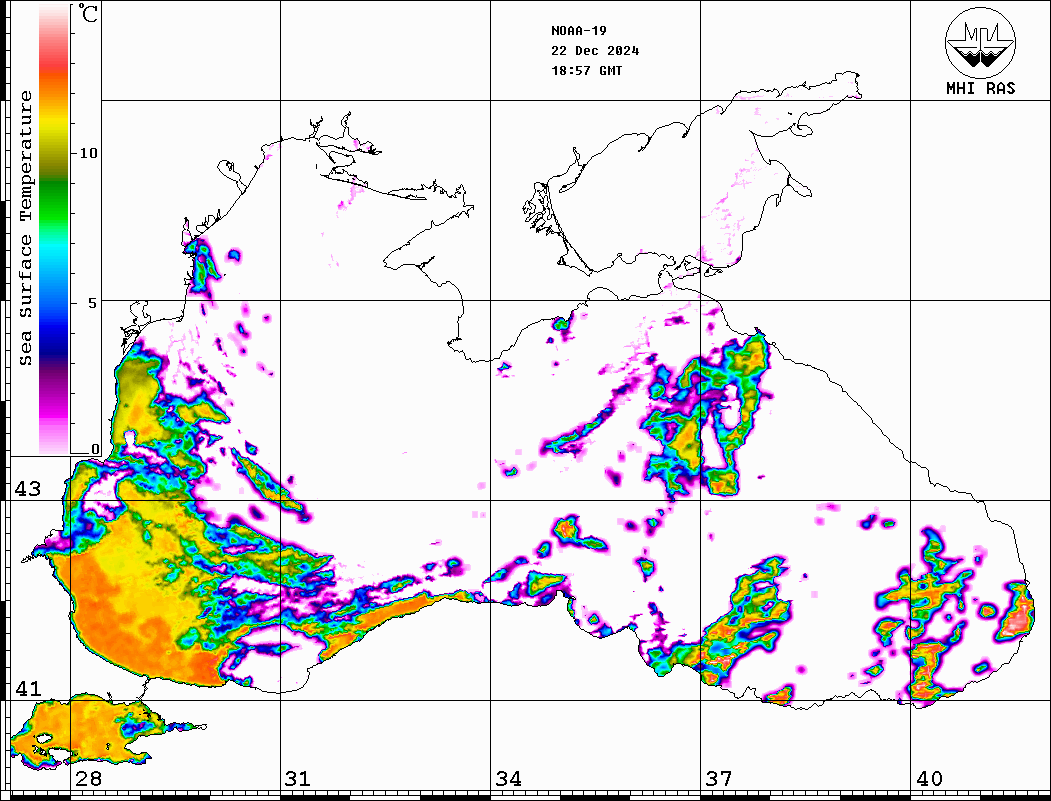
Task: Pick the dark blue band of color scale
Action: (54, 338)
